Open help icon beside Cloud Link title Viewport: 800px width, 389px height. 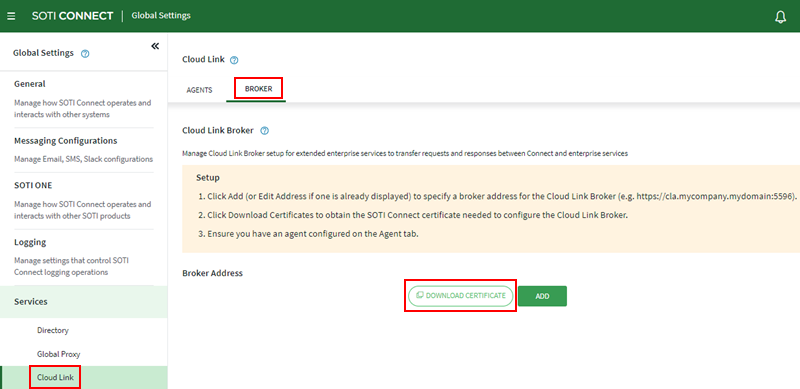pos(234,60)
